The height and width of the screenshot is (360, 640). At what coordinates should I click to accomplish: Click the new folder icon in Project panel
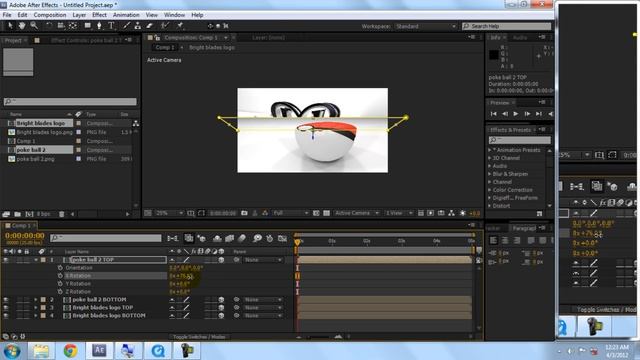pos(18,214)
